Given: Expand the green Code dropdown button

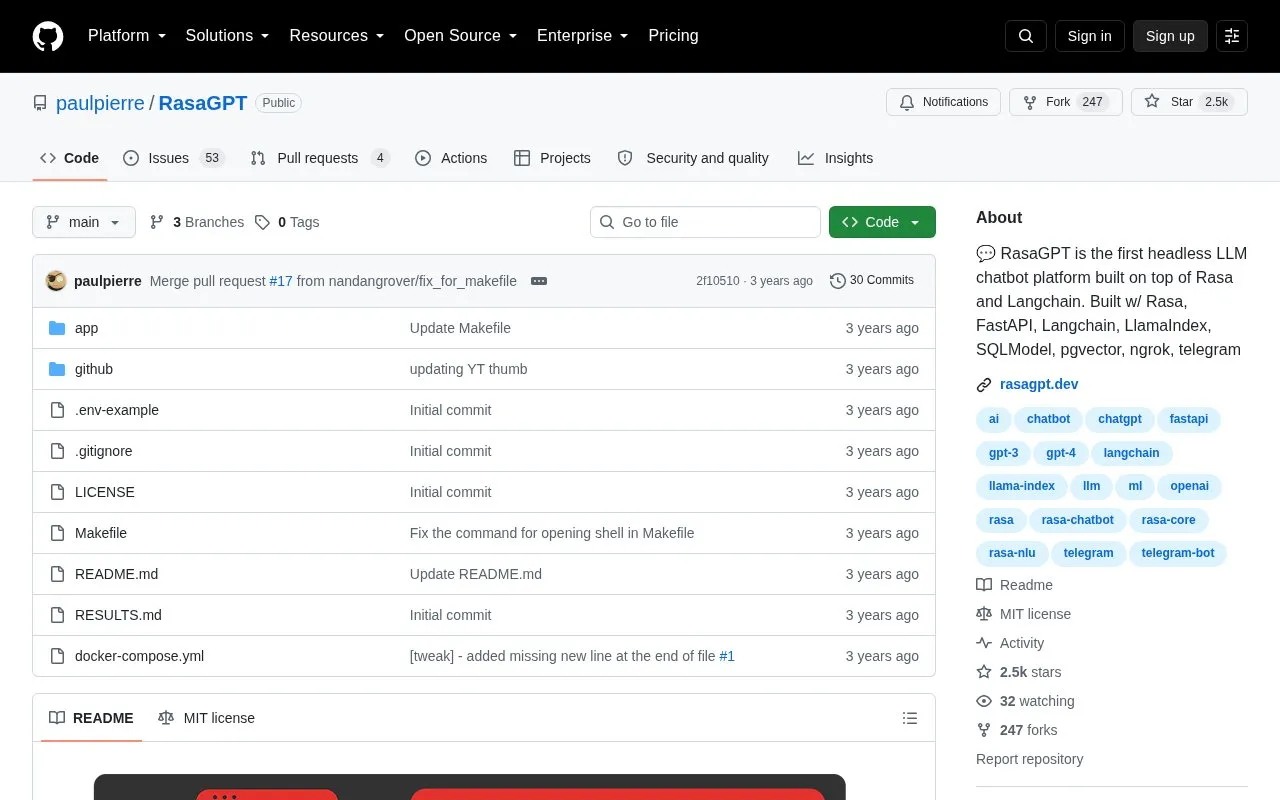Looking at the screenshot, I should (882, 222).
